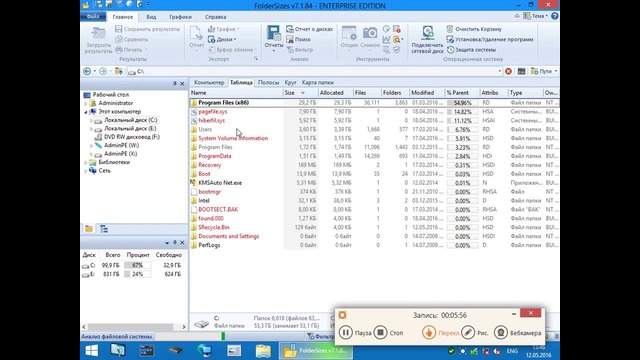Open the Пути dropdown

click(x=544, y=71)
